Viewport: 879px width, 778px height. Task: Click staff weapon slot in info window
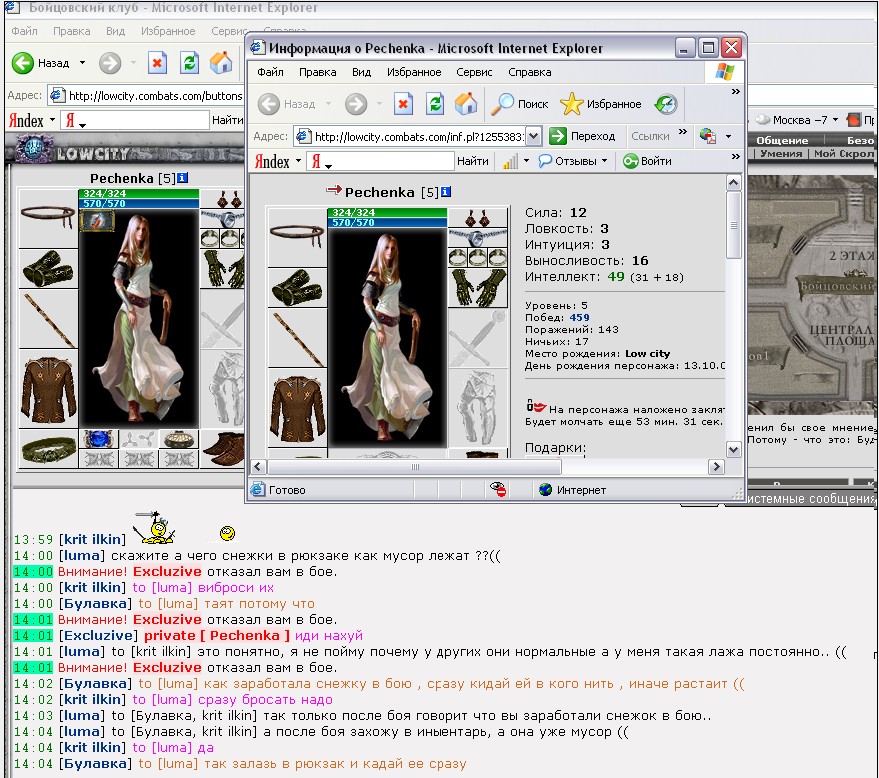297,337
